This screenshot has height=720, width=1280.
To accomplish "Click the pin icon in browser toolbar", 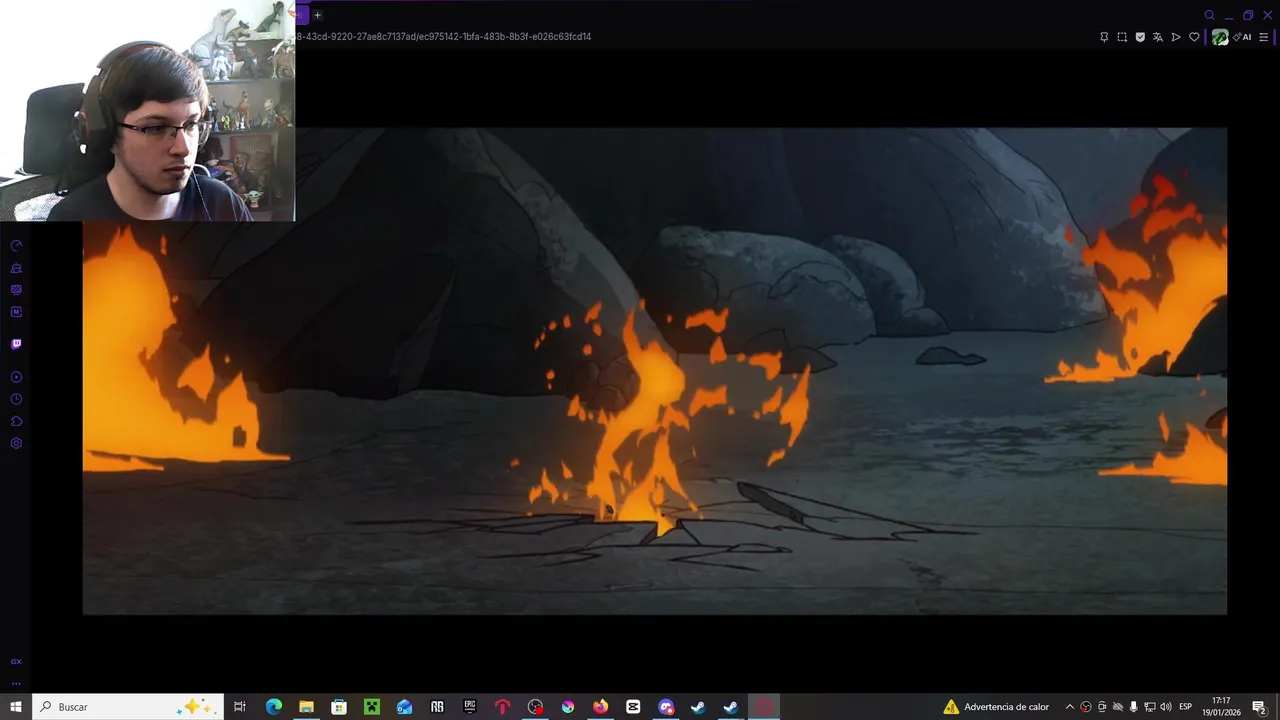I will coord(1104,37).
